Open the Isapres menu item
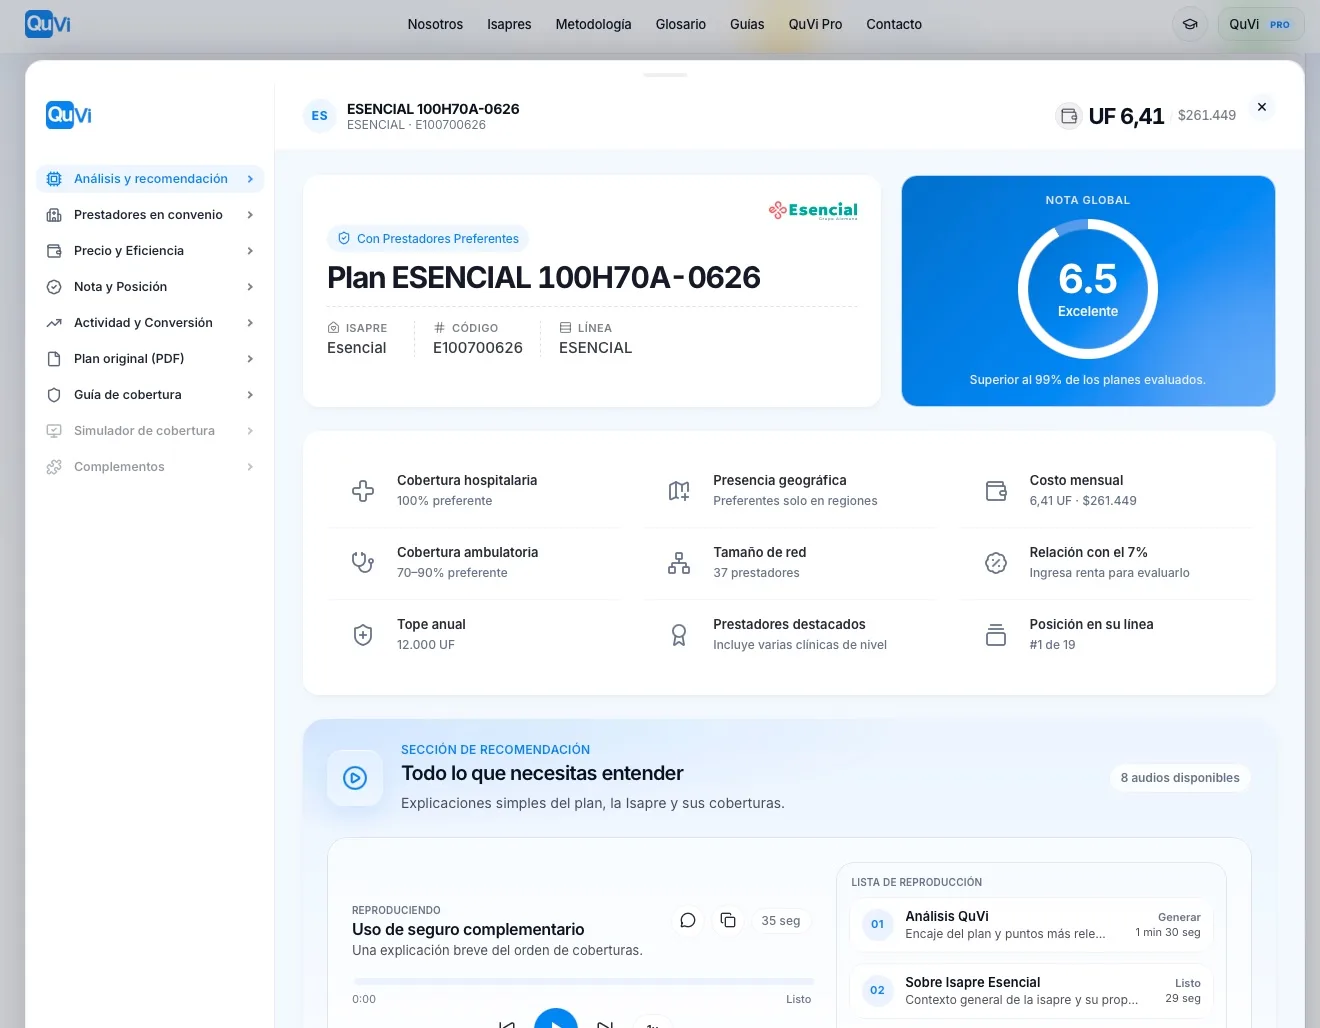 509,24
